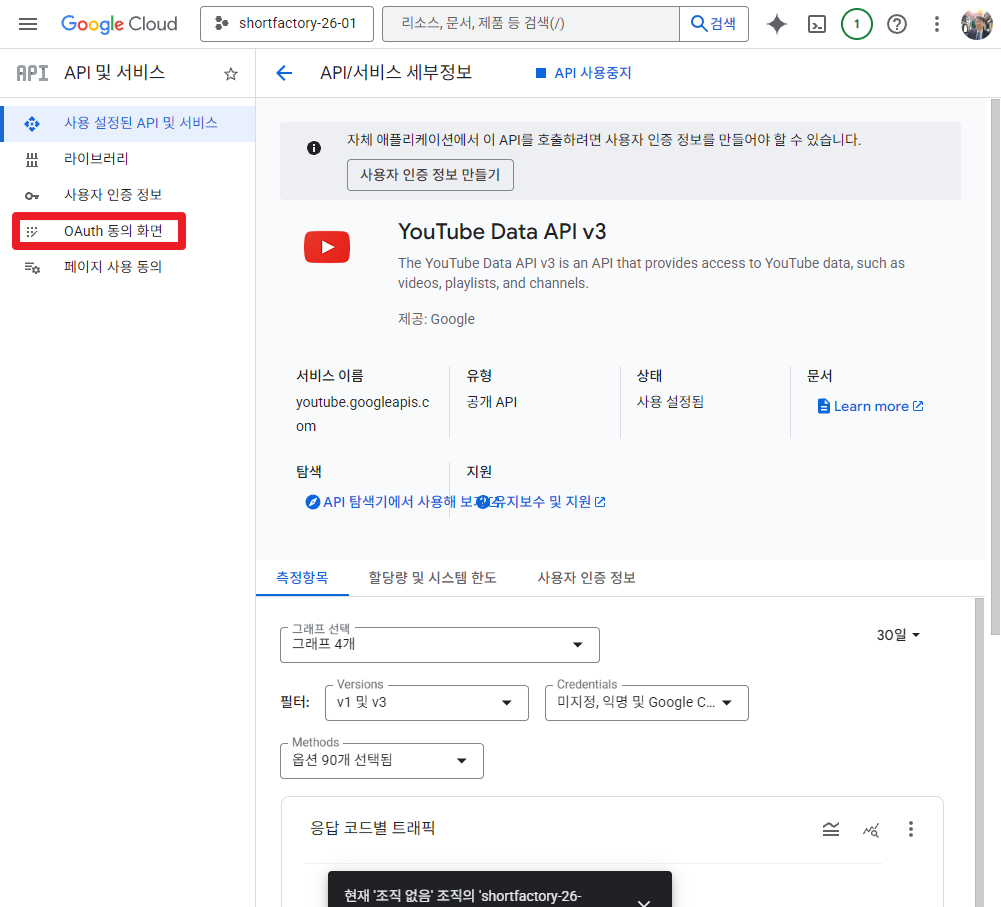Launch the Gemini assistant icon
Image resolution: width=1001 pixels, height=907 pixels.
[777, 23]
